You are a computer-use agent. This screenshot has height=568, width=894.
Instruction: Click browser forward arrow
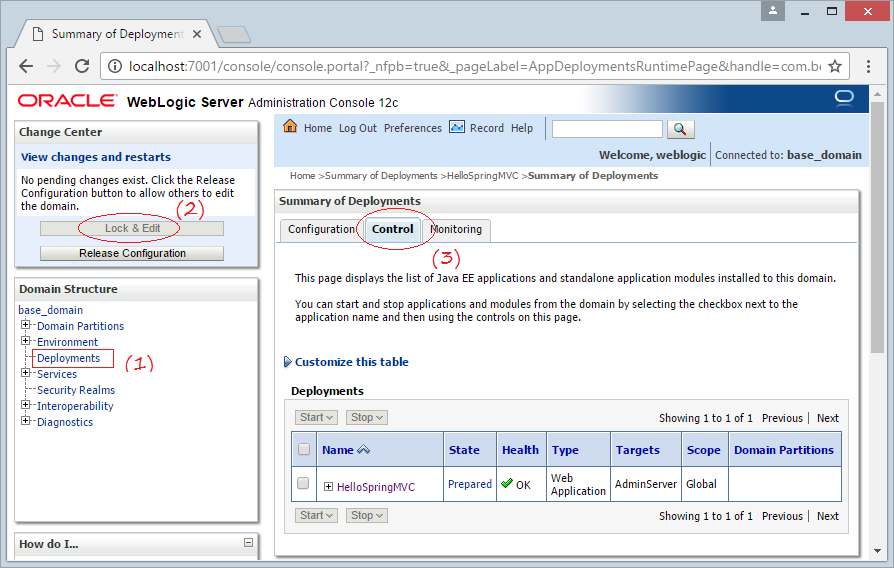[x=54, y=66]
